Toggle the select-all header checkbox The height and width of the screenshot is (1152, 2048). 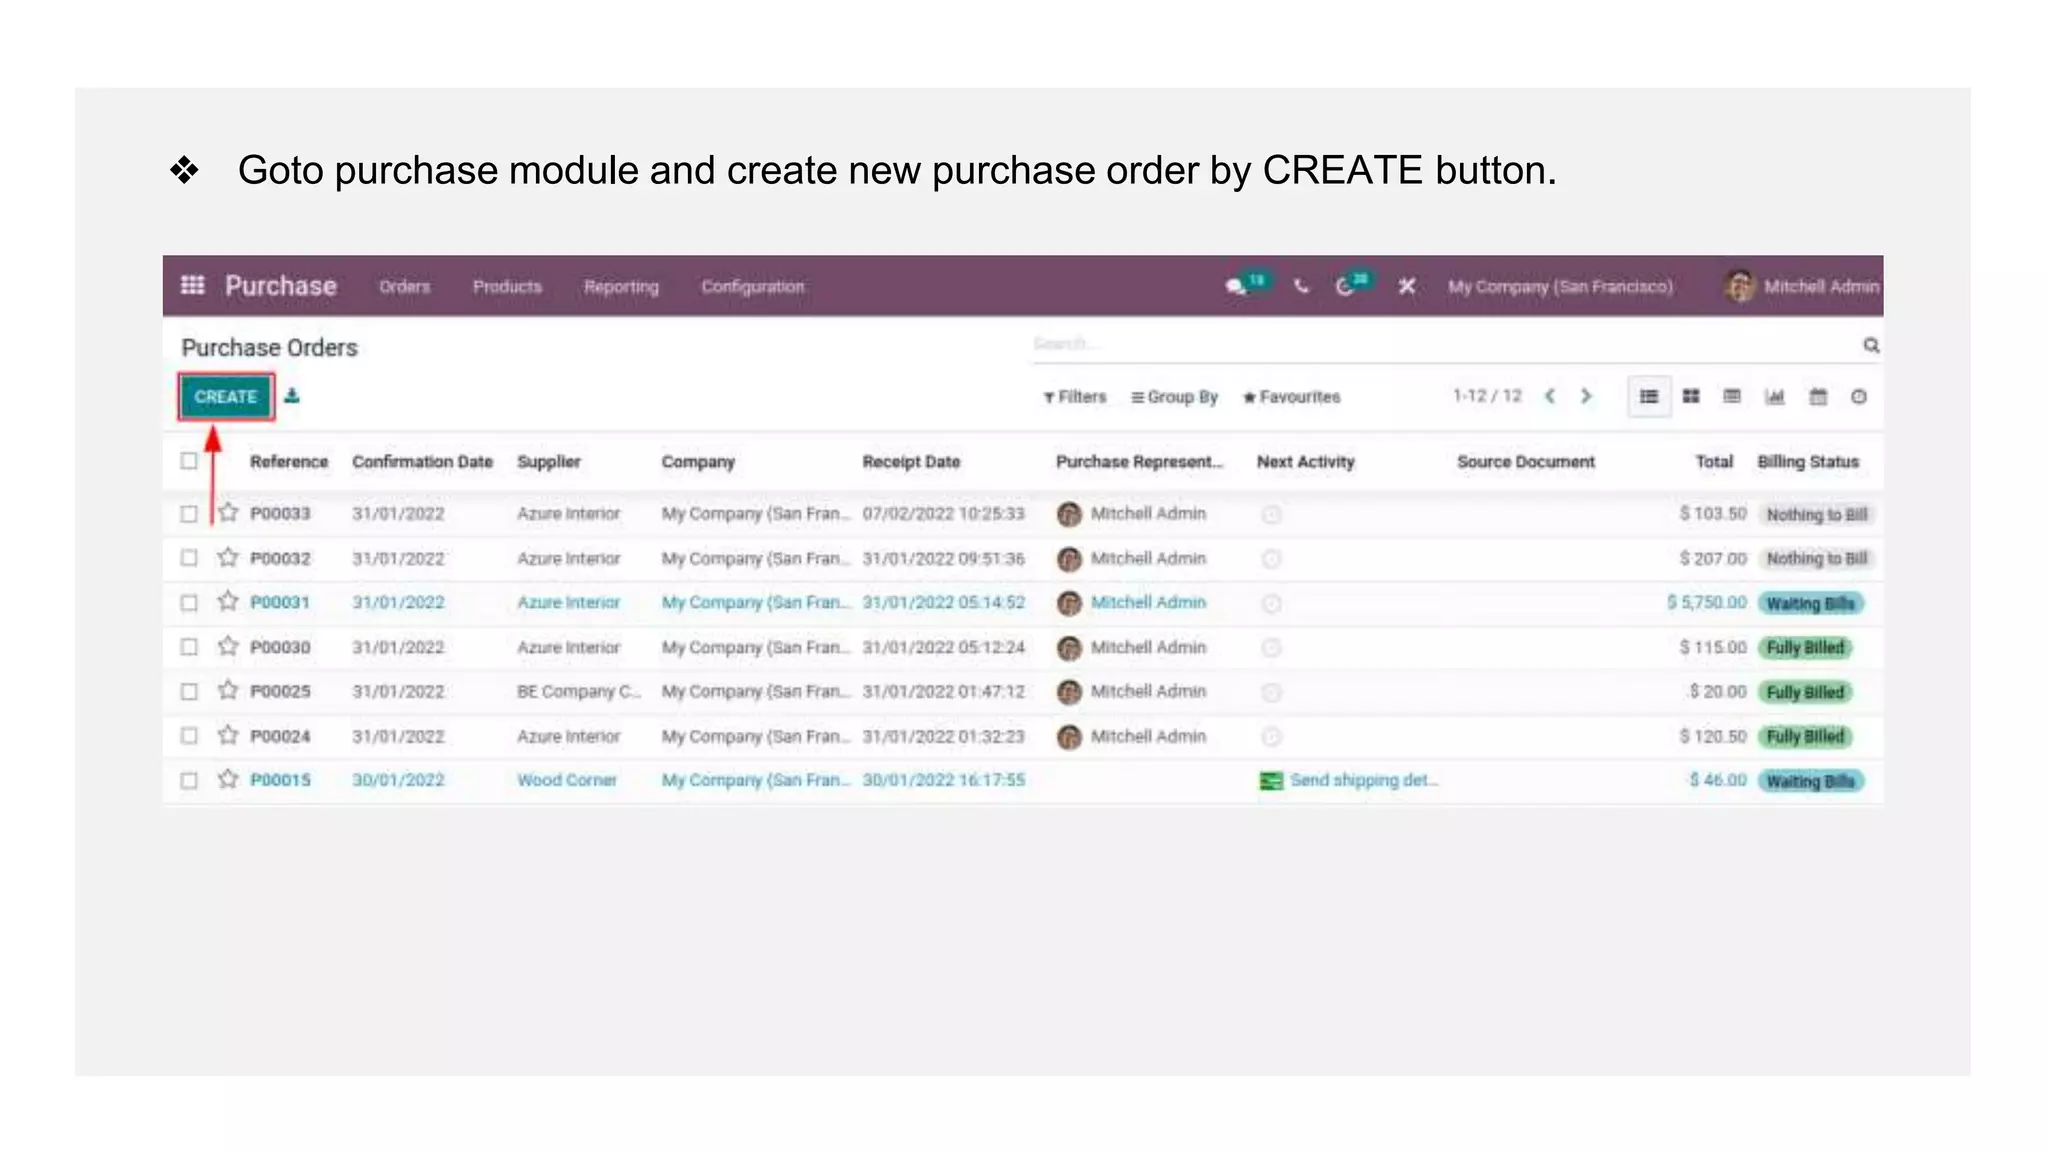189,461
